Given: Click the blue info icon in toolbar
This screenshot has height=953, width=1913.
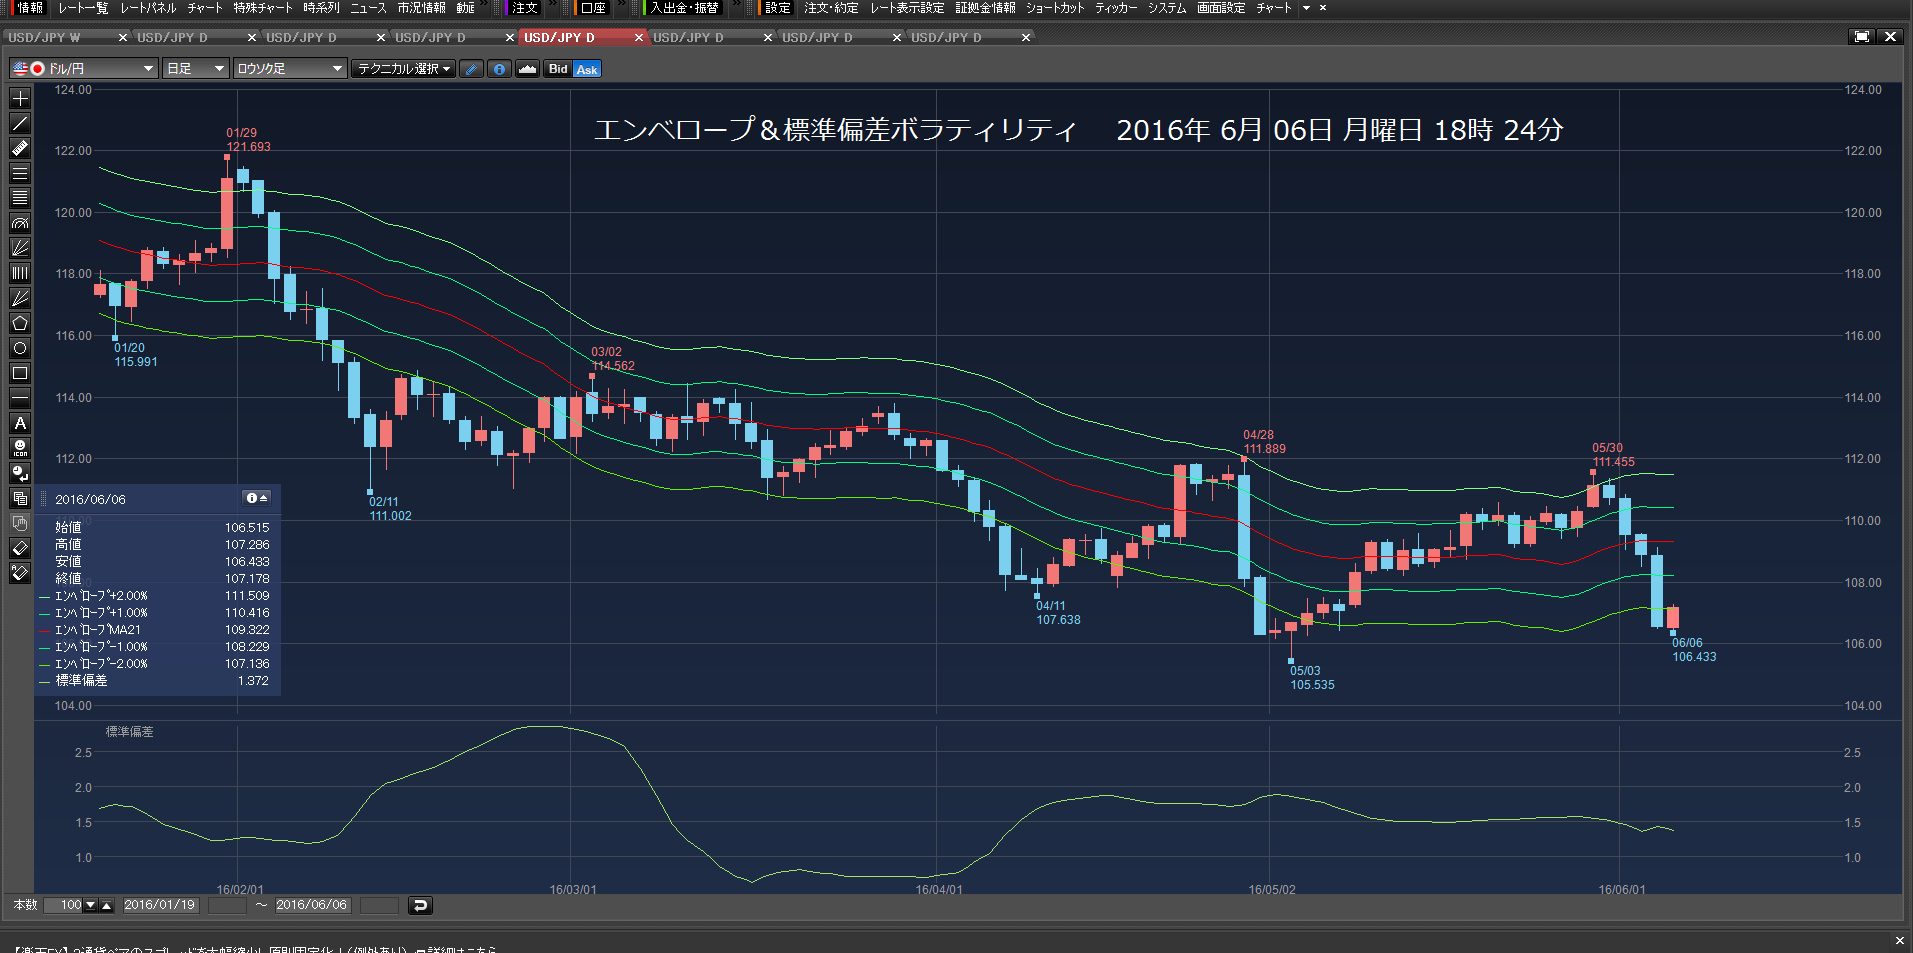Looking at the screenshot, I should 499,69.
